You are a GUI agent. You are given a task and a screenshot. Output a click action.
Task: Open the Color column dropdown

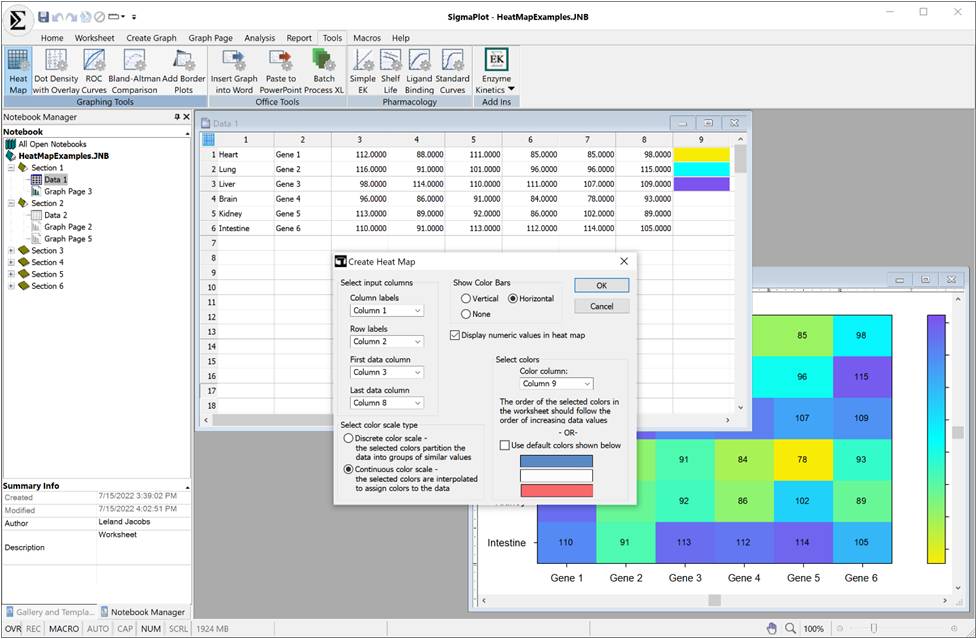pyautogui.click(x=556, y=383)
